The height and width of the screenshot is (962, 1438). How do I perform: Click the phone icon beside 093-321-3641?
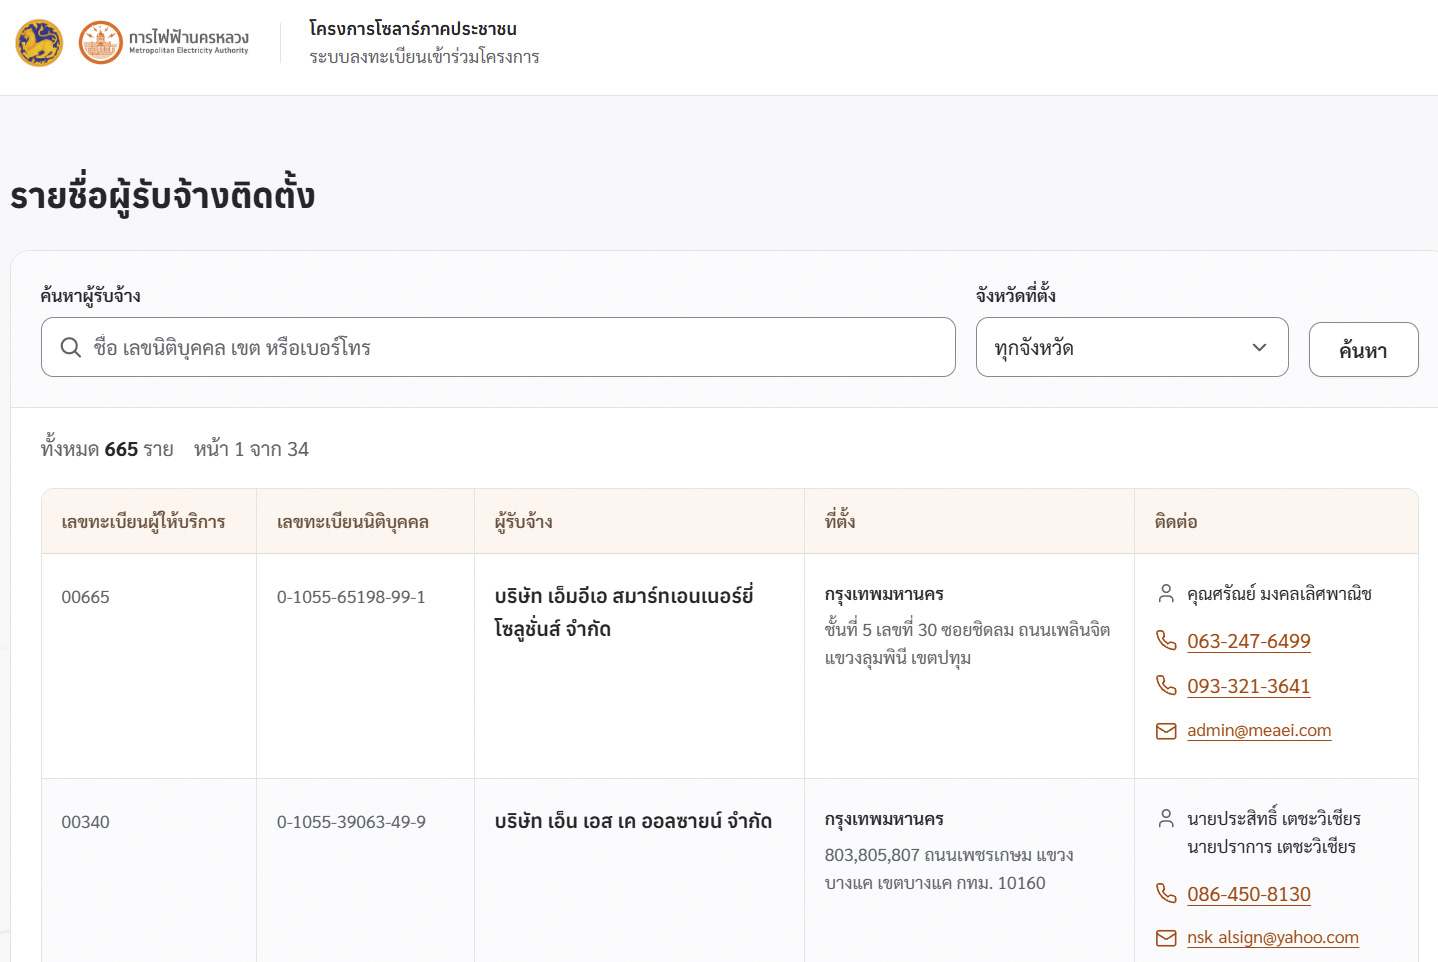pyautogui.click(x=1166, y=685)
